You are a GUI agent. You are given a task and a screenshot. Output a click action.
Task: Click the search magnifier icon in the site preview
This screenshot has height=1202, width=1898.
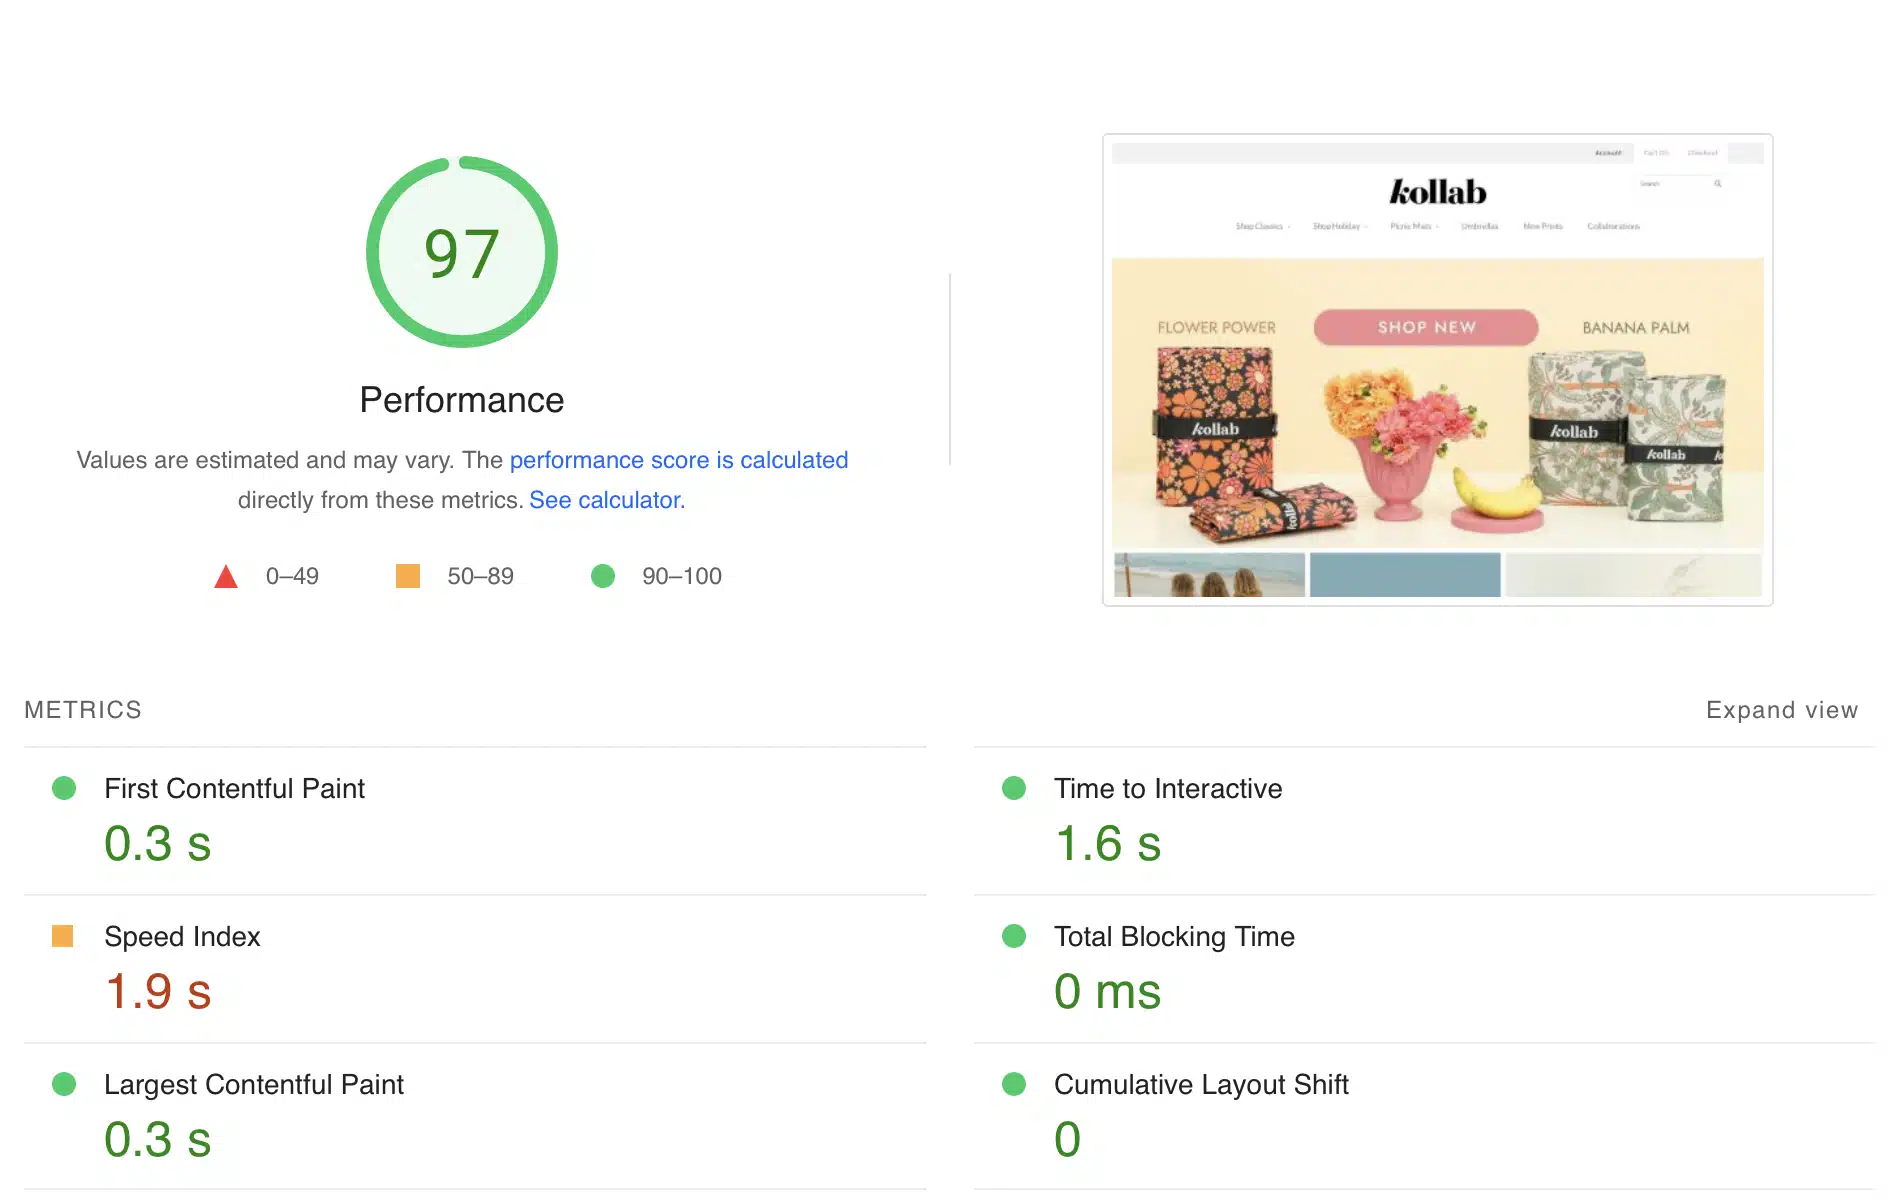[x=1717, y=184]
